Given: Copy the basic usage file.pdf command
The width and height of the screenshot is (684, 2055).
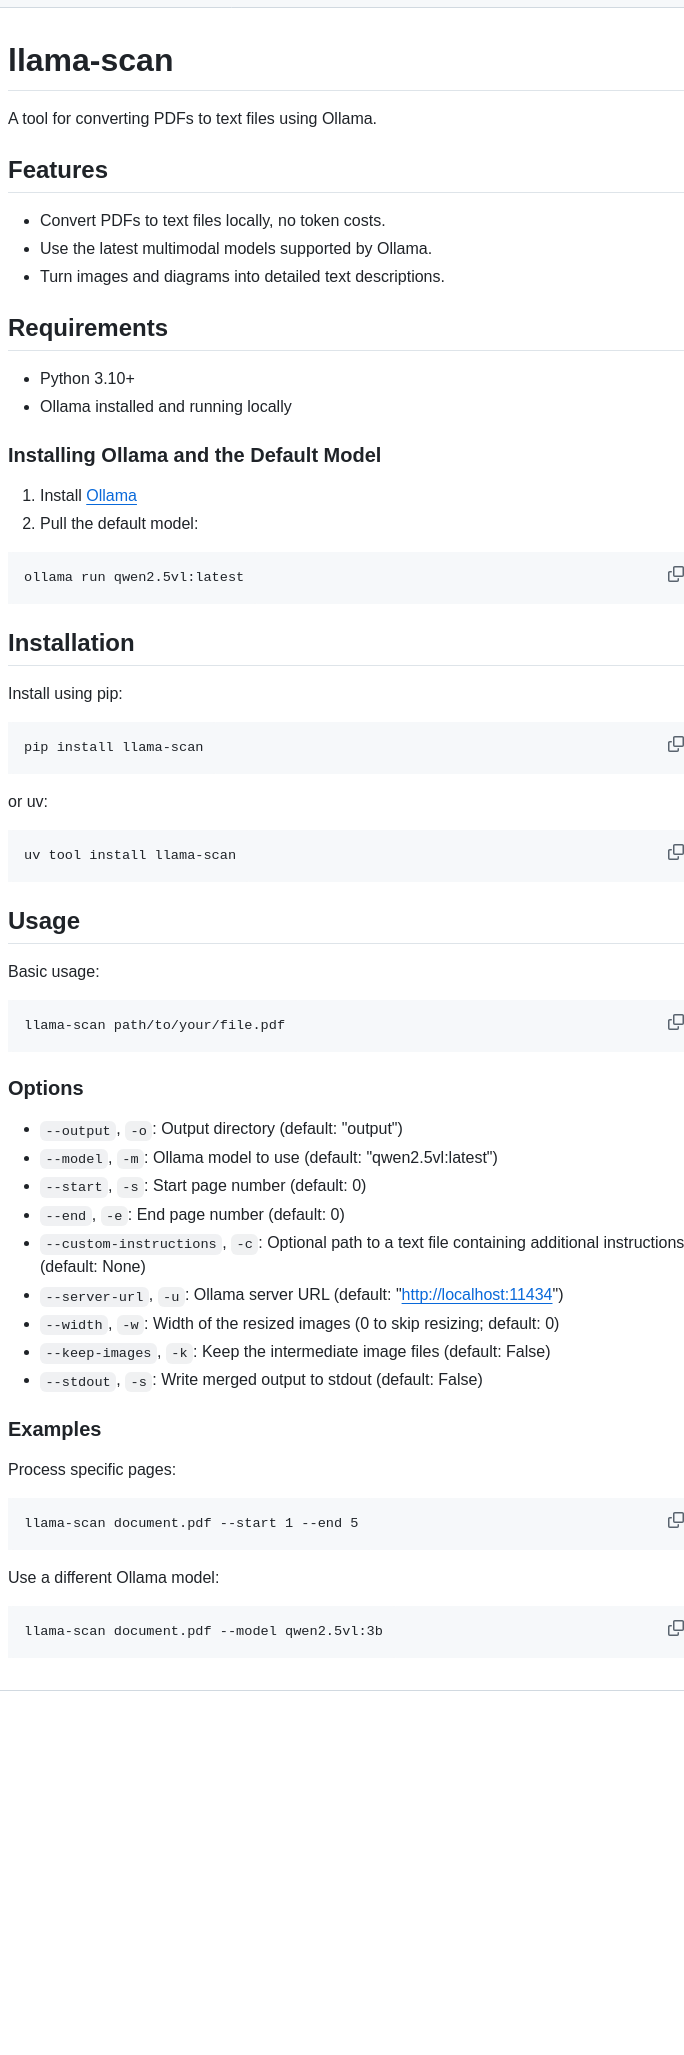Looking at the screenshot, I should pyautogui.click(x=675, y=1022).
